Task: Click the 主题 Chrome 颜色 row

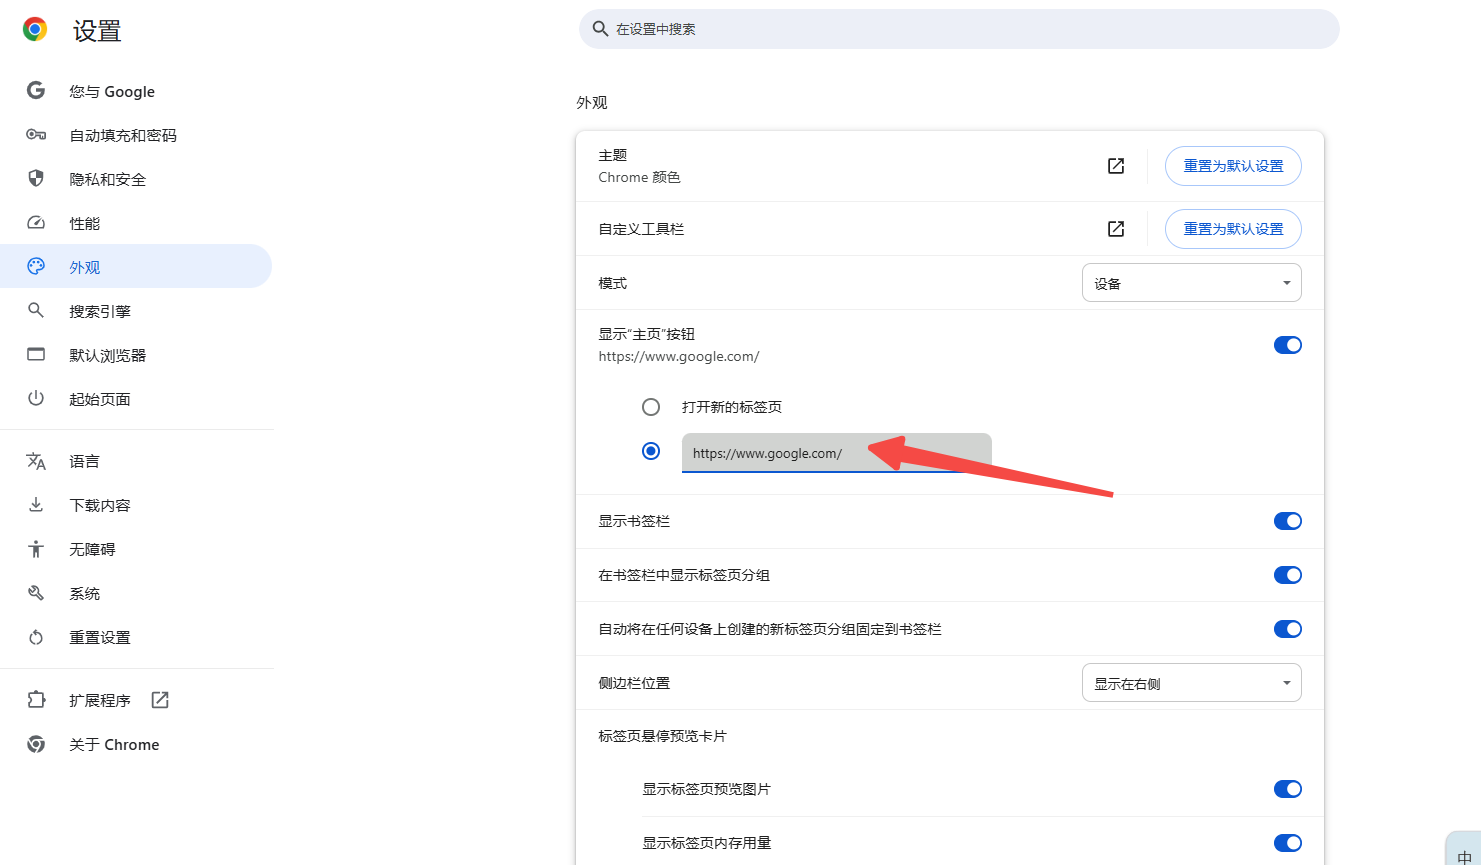Action: [x=950, y=166]
